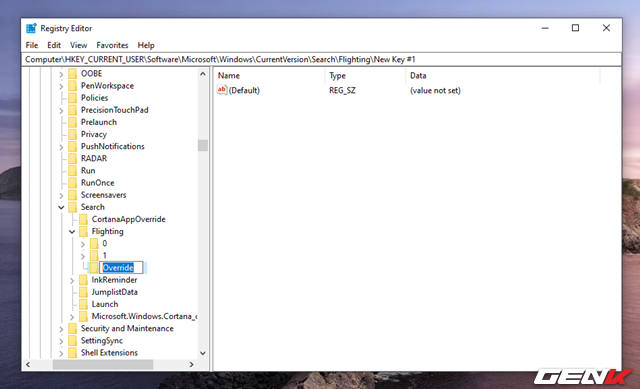The height and width of the screenshot is (389, 640).
Task: Click the Security and Maintenance folder icon
Action: 73,329
